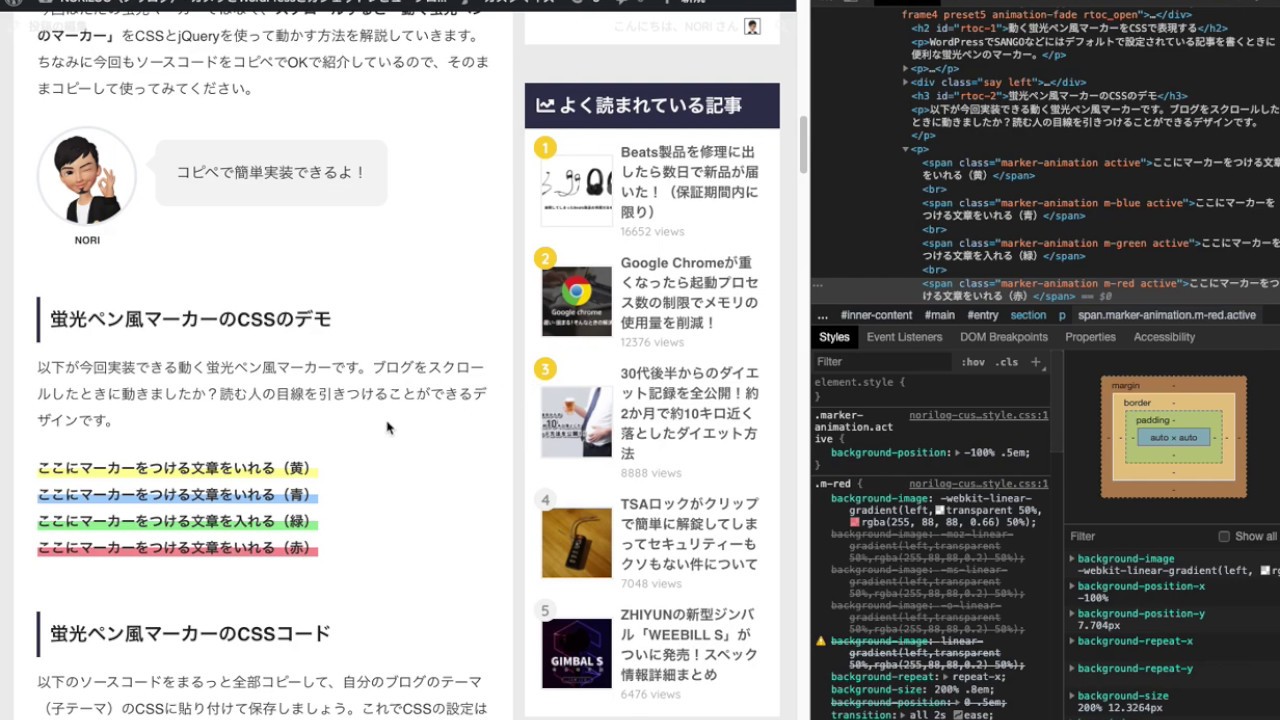
Task: Open the diet record article thumbnail
Action: pos(577,421)
